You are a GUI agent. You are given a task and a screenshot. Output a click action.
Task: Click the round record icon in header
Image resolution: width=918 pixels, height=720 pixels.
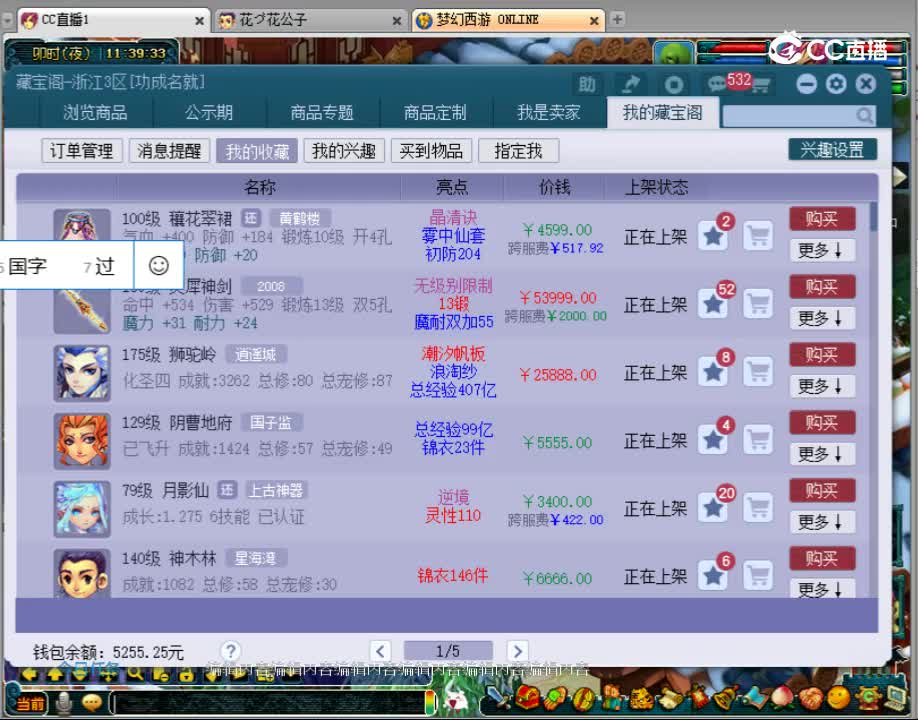click(x=674, y=85)
